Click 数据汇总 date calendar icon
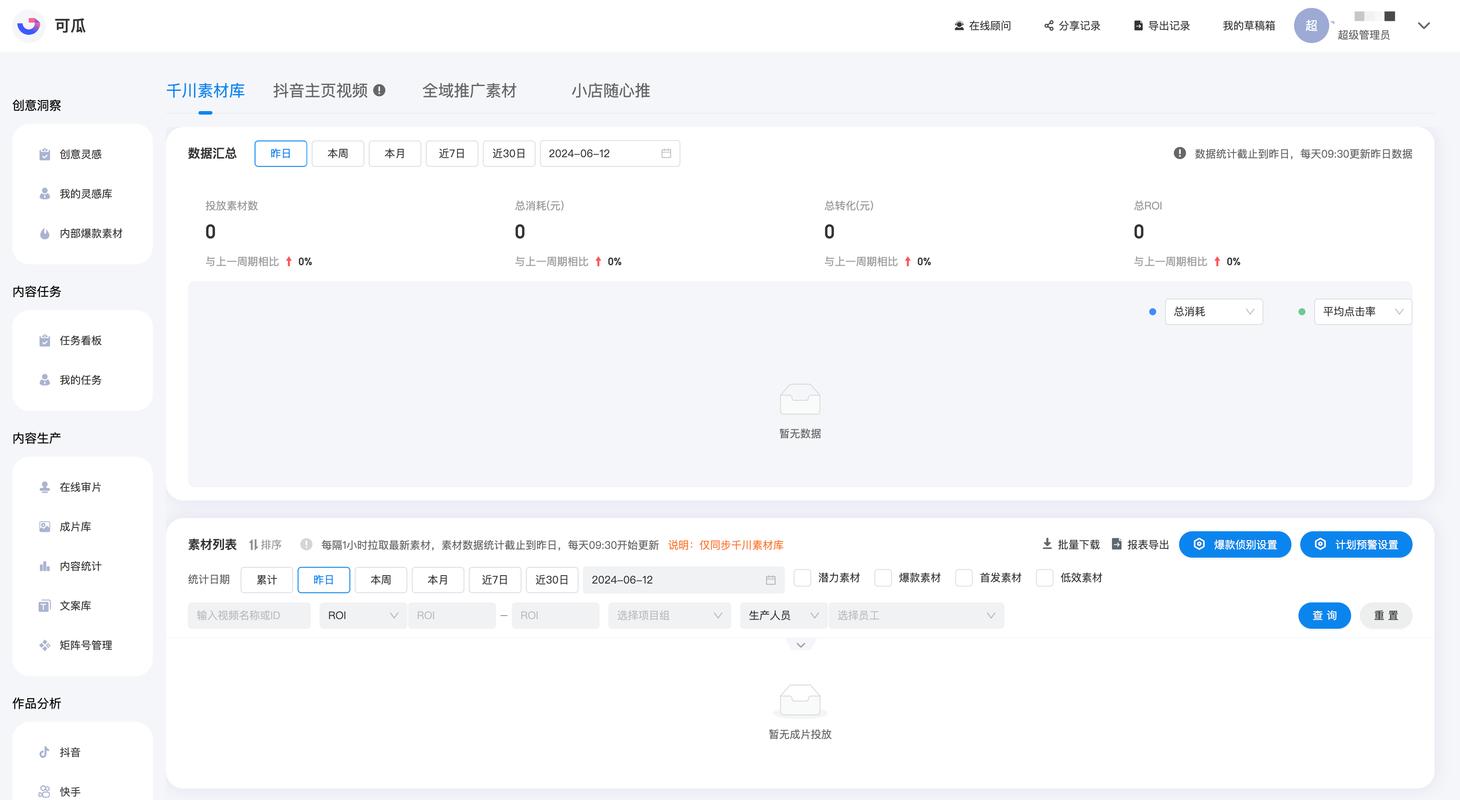Screen dimensions: 1460x800 coord(666,154)
